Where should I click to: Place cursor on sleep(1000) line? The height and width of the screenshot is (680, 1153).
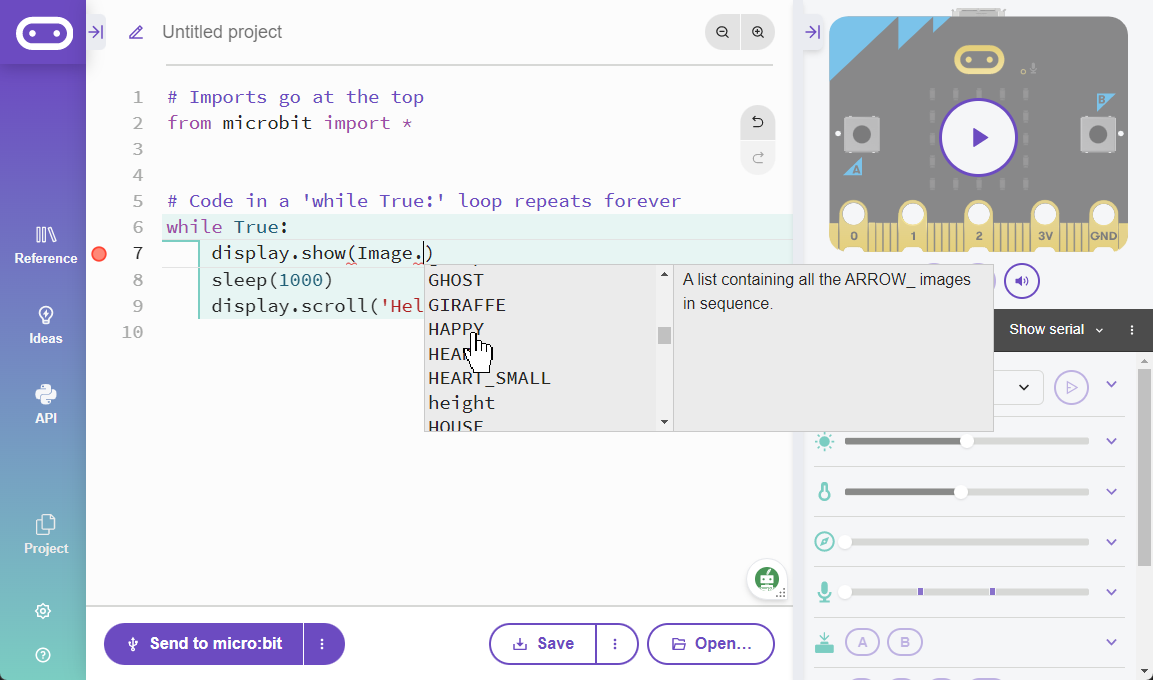point(272,280)
